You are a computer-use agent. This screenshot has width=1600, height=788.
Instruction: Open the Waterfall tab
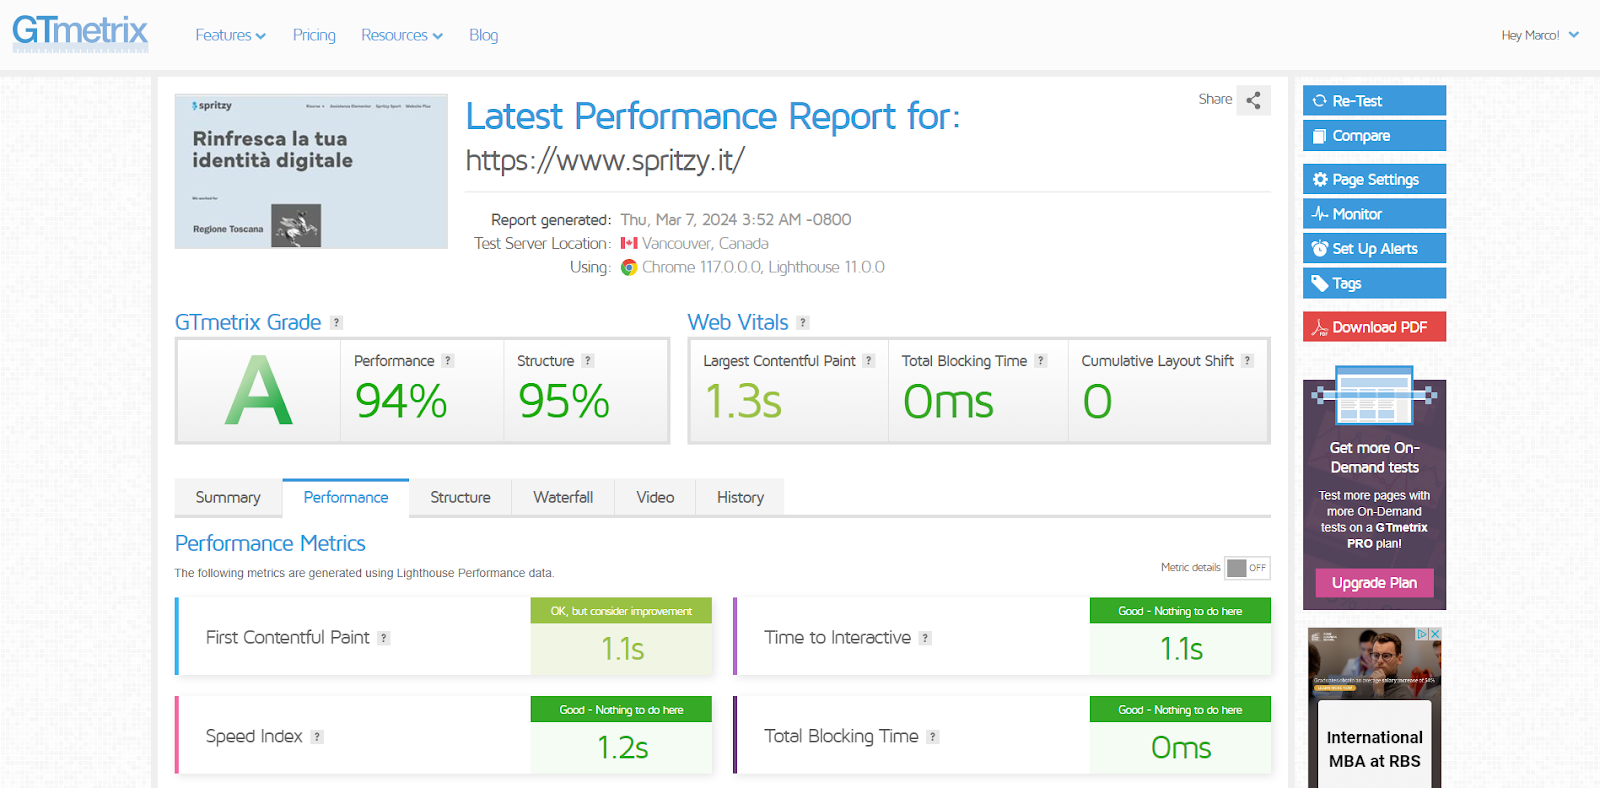563,497
